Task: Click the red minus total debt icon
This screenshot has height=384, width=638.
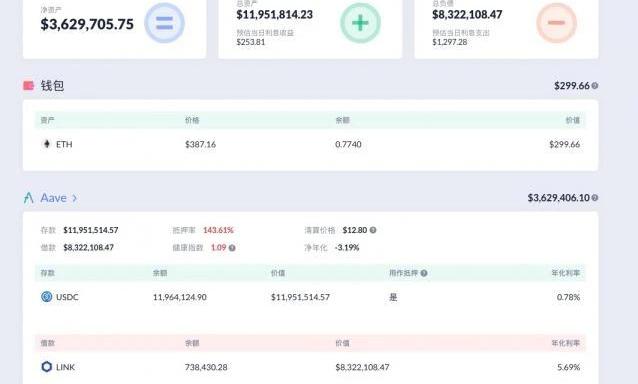Action: click(556, 23)
